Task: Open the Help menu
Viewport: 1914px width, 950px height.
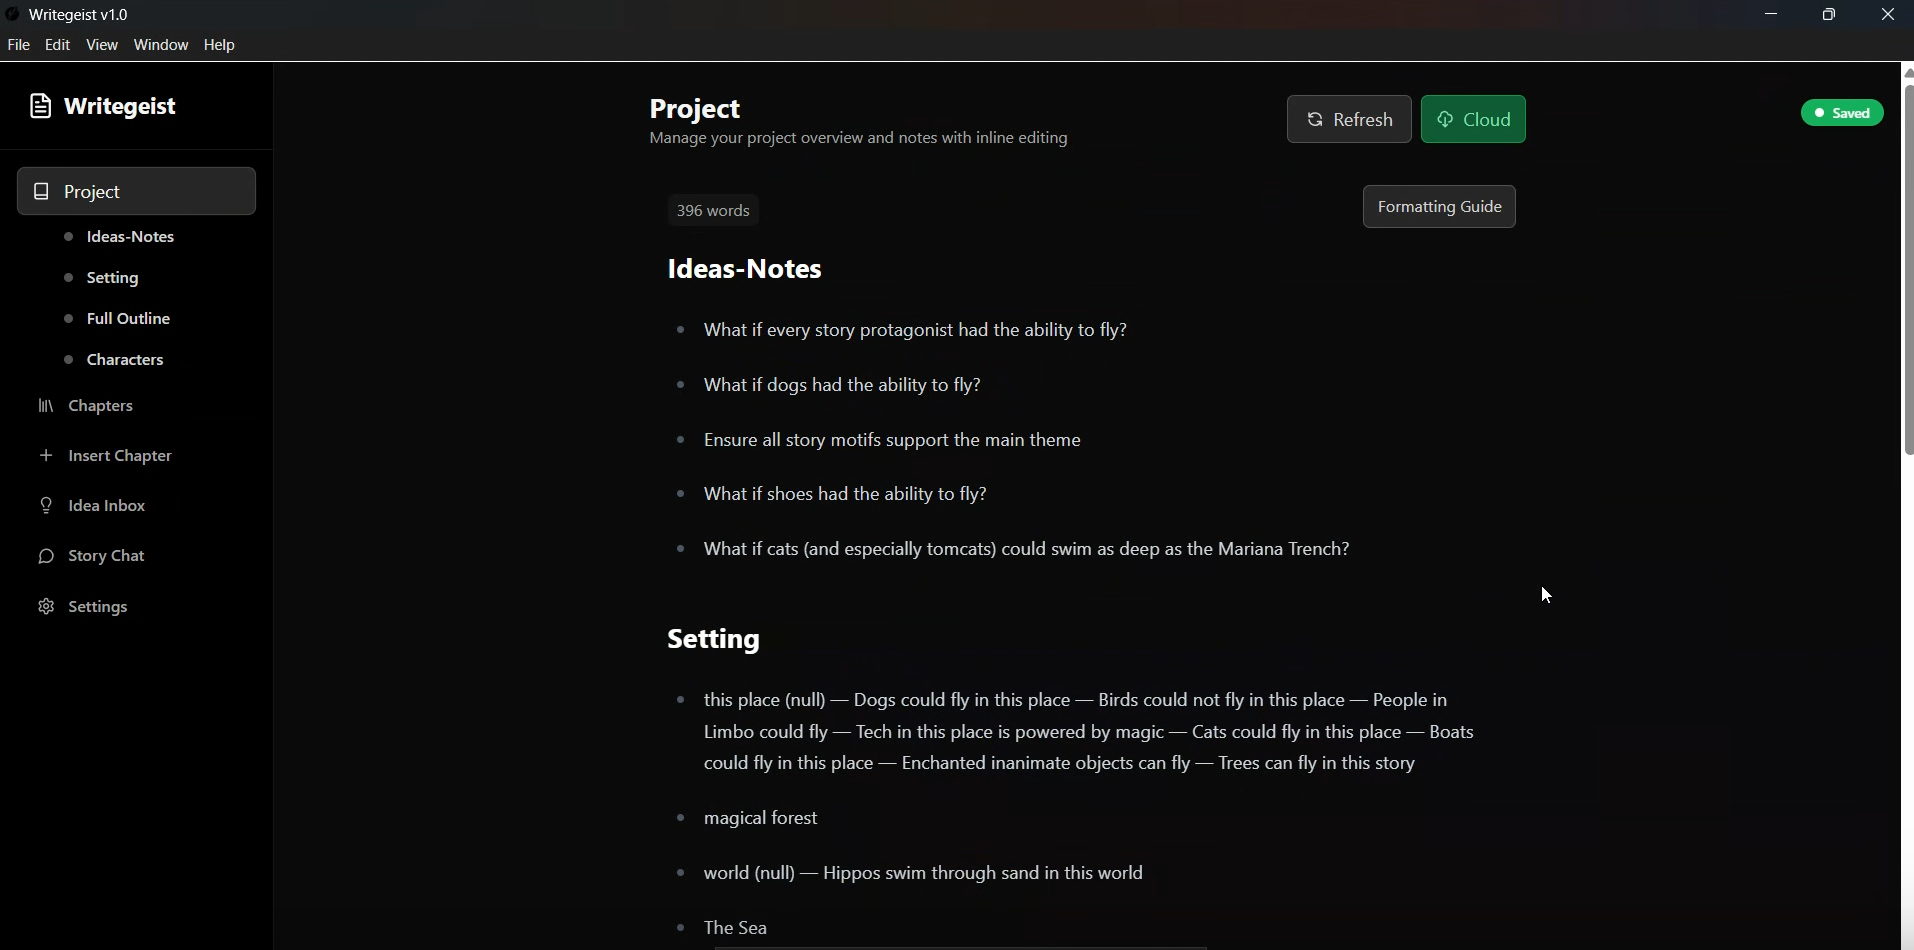Action: (220, 45)
